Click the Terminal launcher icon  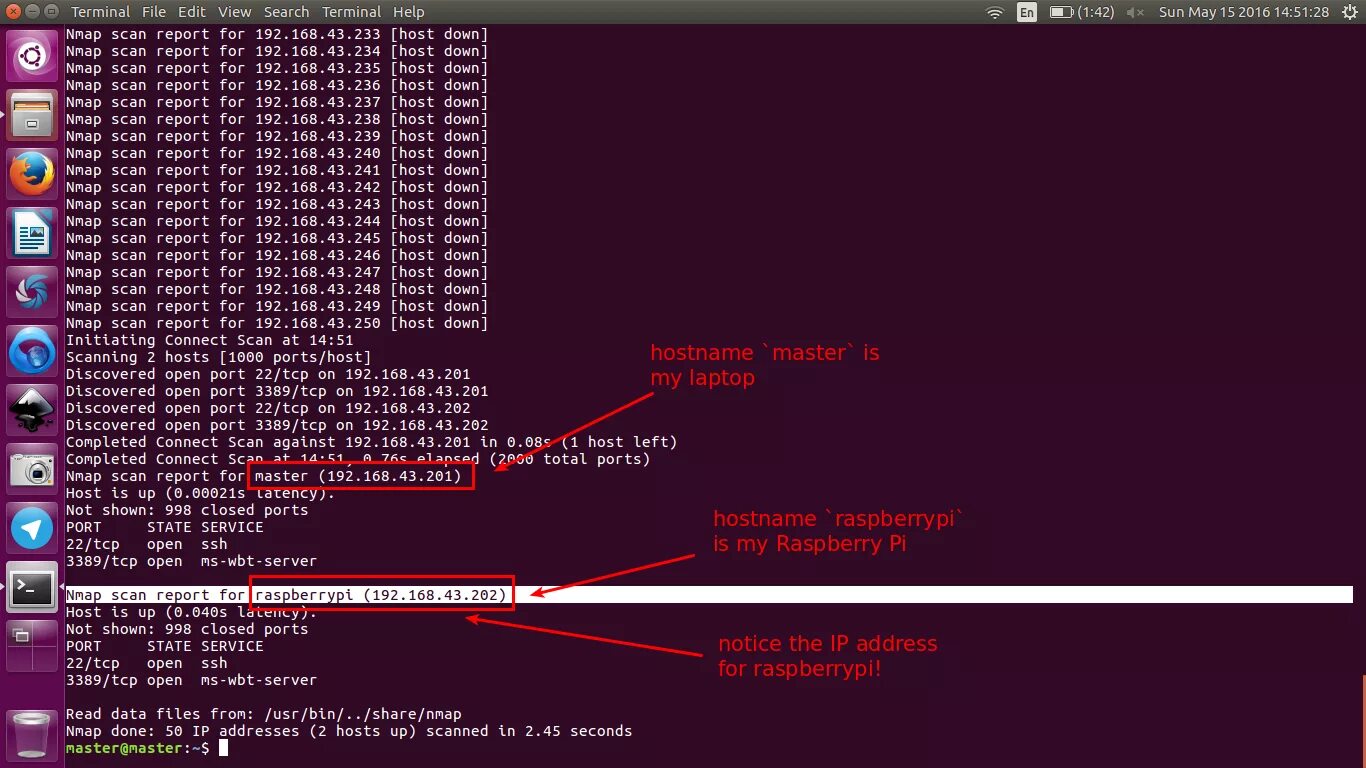pyautogui.click(x=32, y=587)
